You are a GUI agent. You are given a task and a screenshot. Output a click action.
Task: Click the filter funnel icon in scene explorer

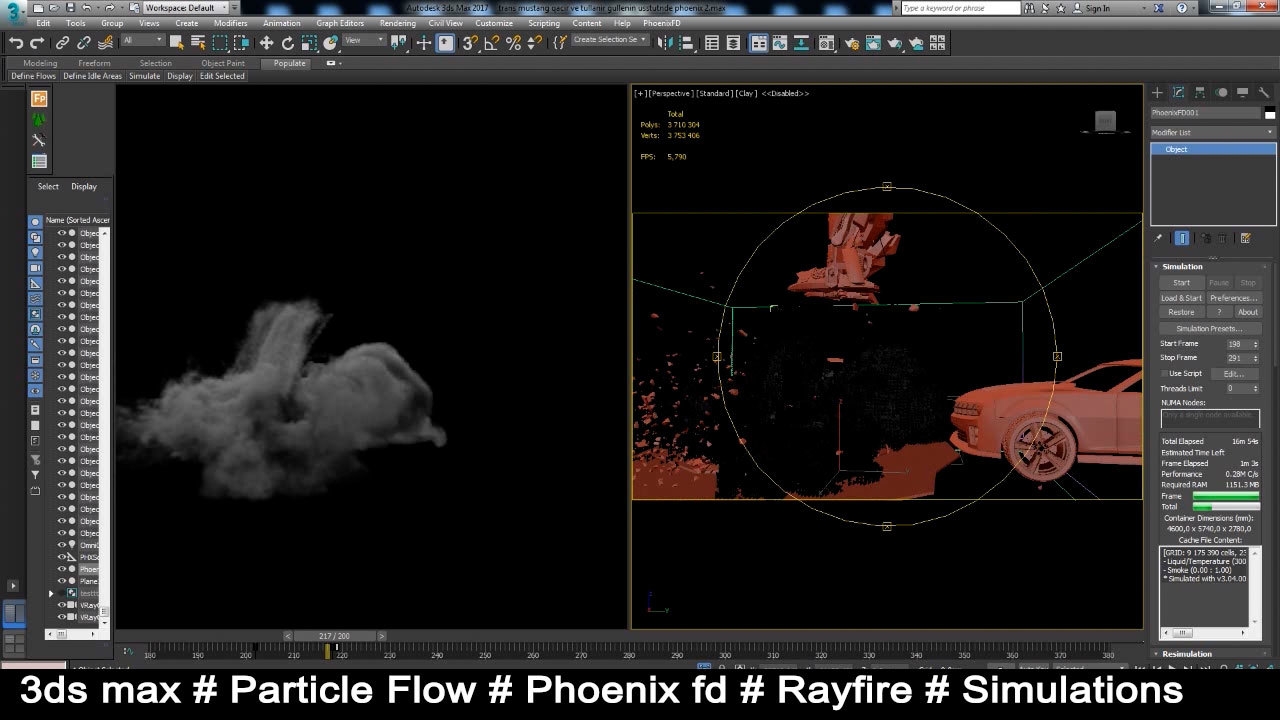(x=35, y=474)
